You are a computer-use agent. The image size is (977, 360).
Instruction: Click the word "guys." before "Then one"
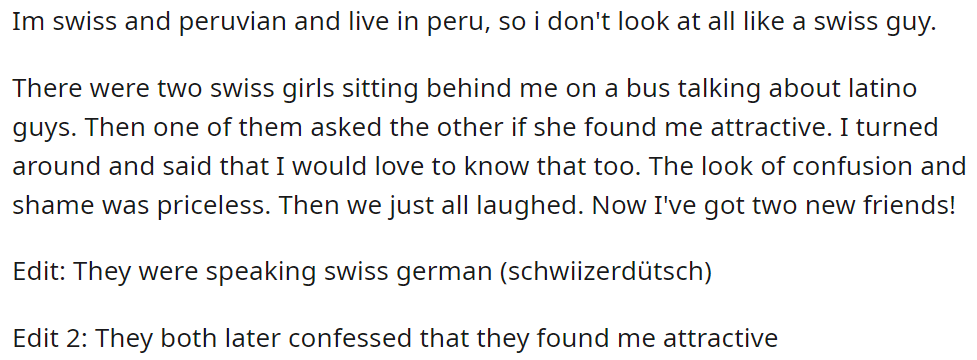click(x=44, y=128)
